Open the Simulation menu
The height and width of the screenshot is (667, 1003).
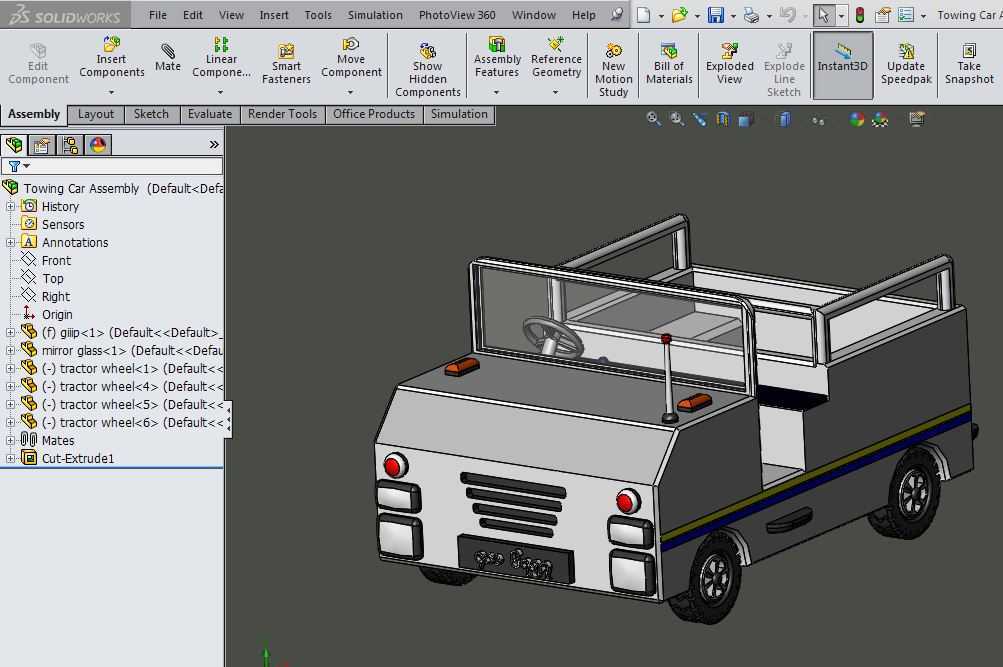click(375, 15)
